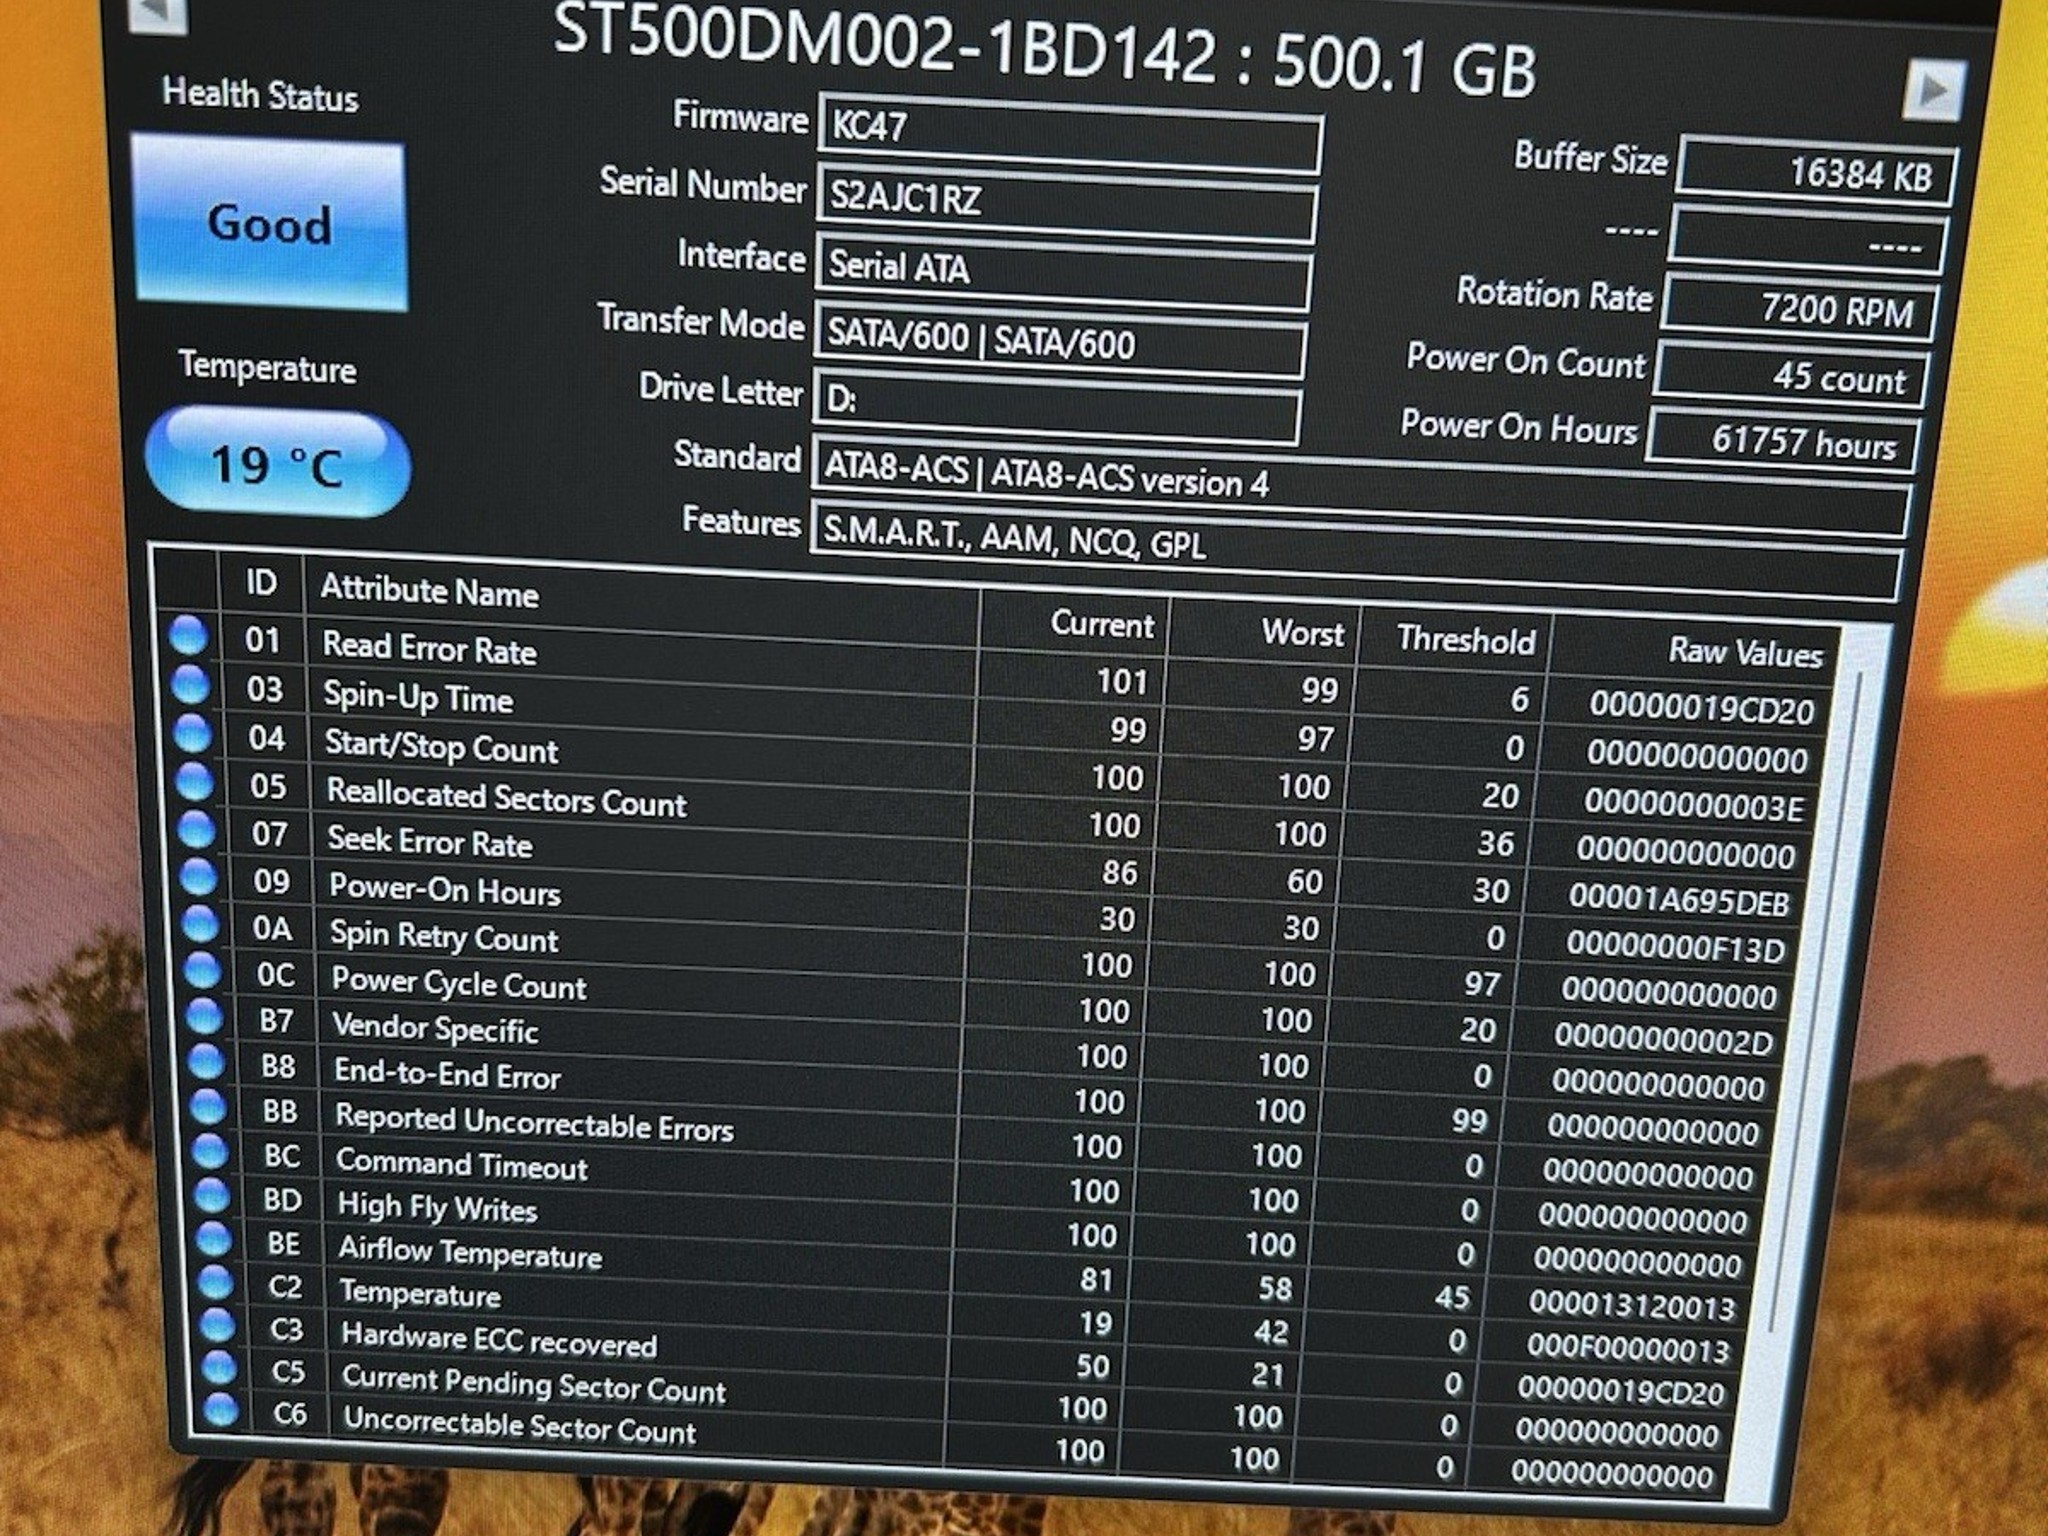Click the Current Pending Sector Count name
2048x1536 pixels.
coord(534,1383)
